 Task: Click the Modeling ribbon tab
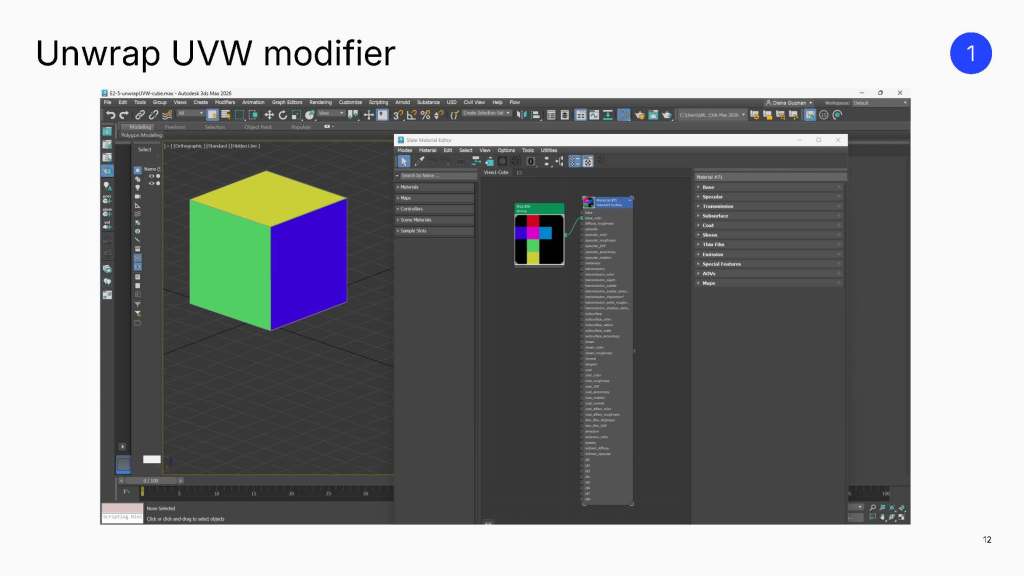pyautogui.click(x=140, y=127)
